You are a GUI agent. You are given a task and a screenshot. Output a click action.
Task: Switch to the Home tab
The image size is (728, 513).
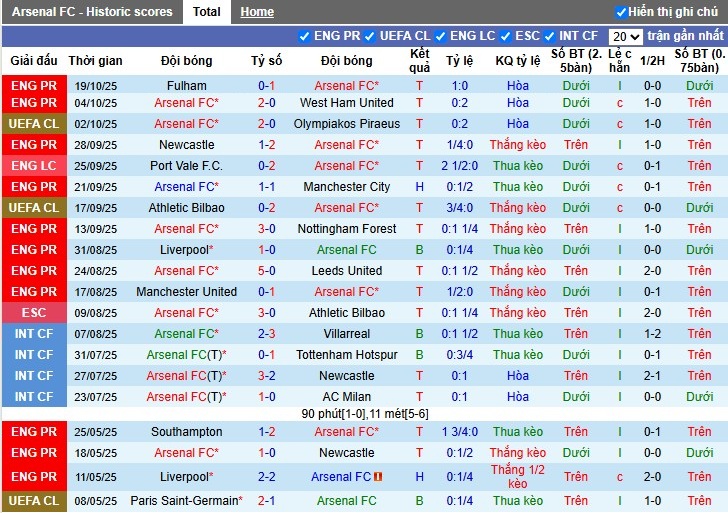click(257, 12)
